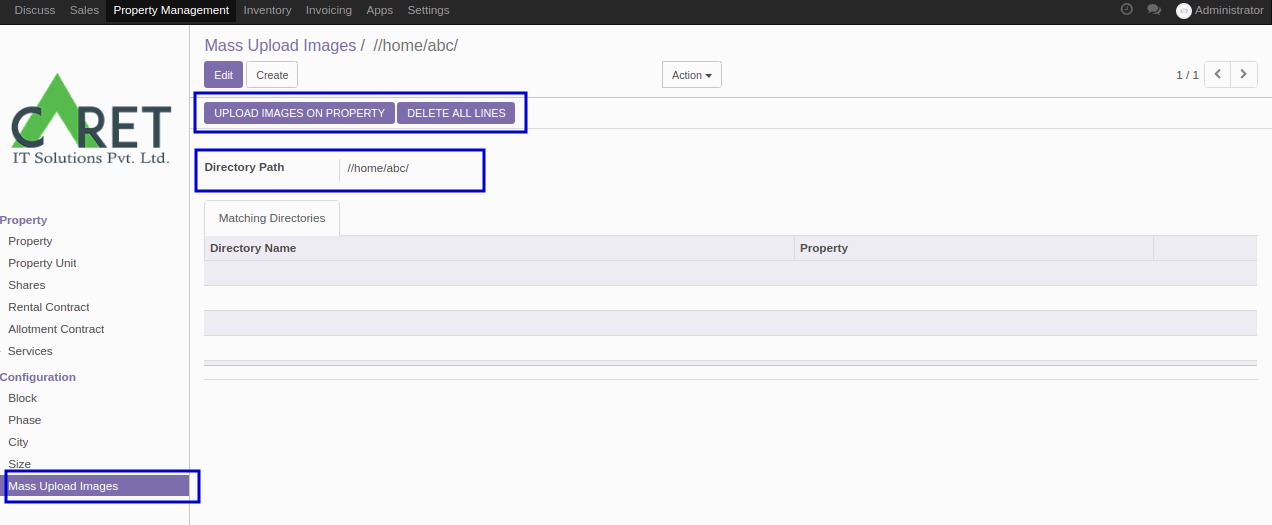This screenshot has width=1272, height=525.
Task: Open the conversations chat icon
Action: click(x=1154, y=10)
